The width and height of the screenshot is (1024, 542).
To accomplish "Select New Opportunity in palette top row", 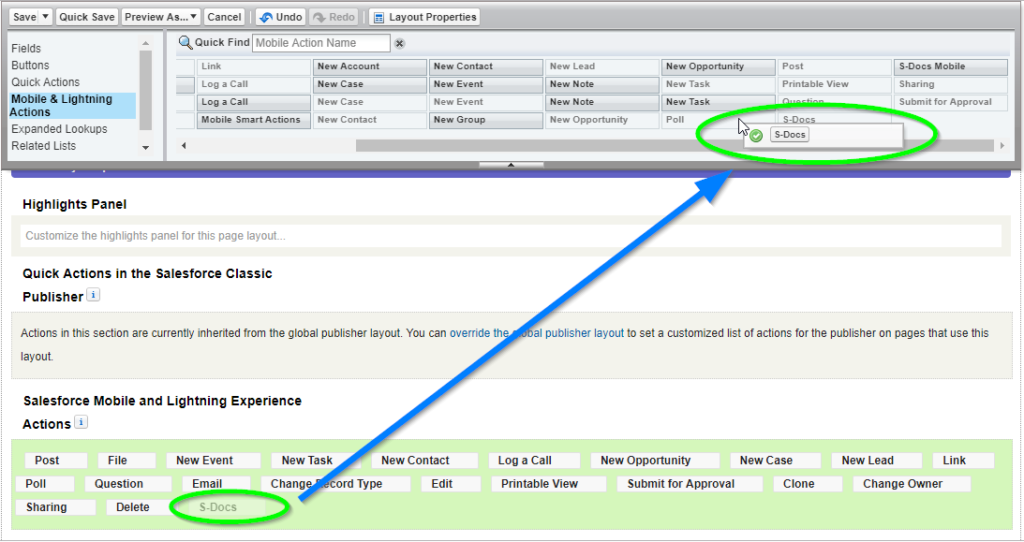I will (718, 67).
